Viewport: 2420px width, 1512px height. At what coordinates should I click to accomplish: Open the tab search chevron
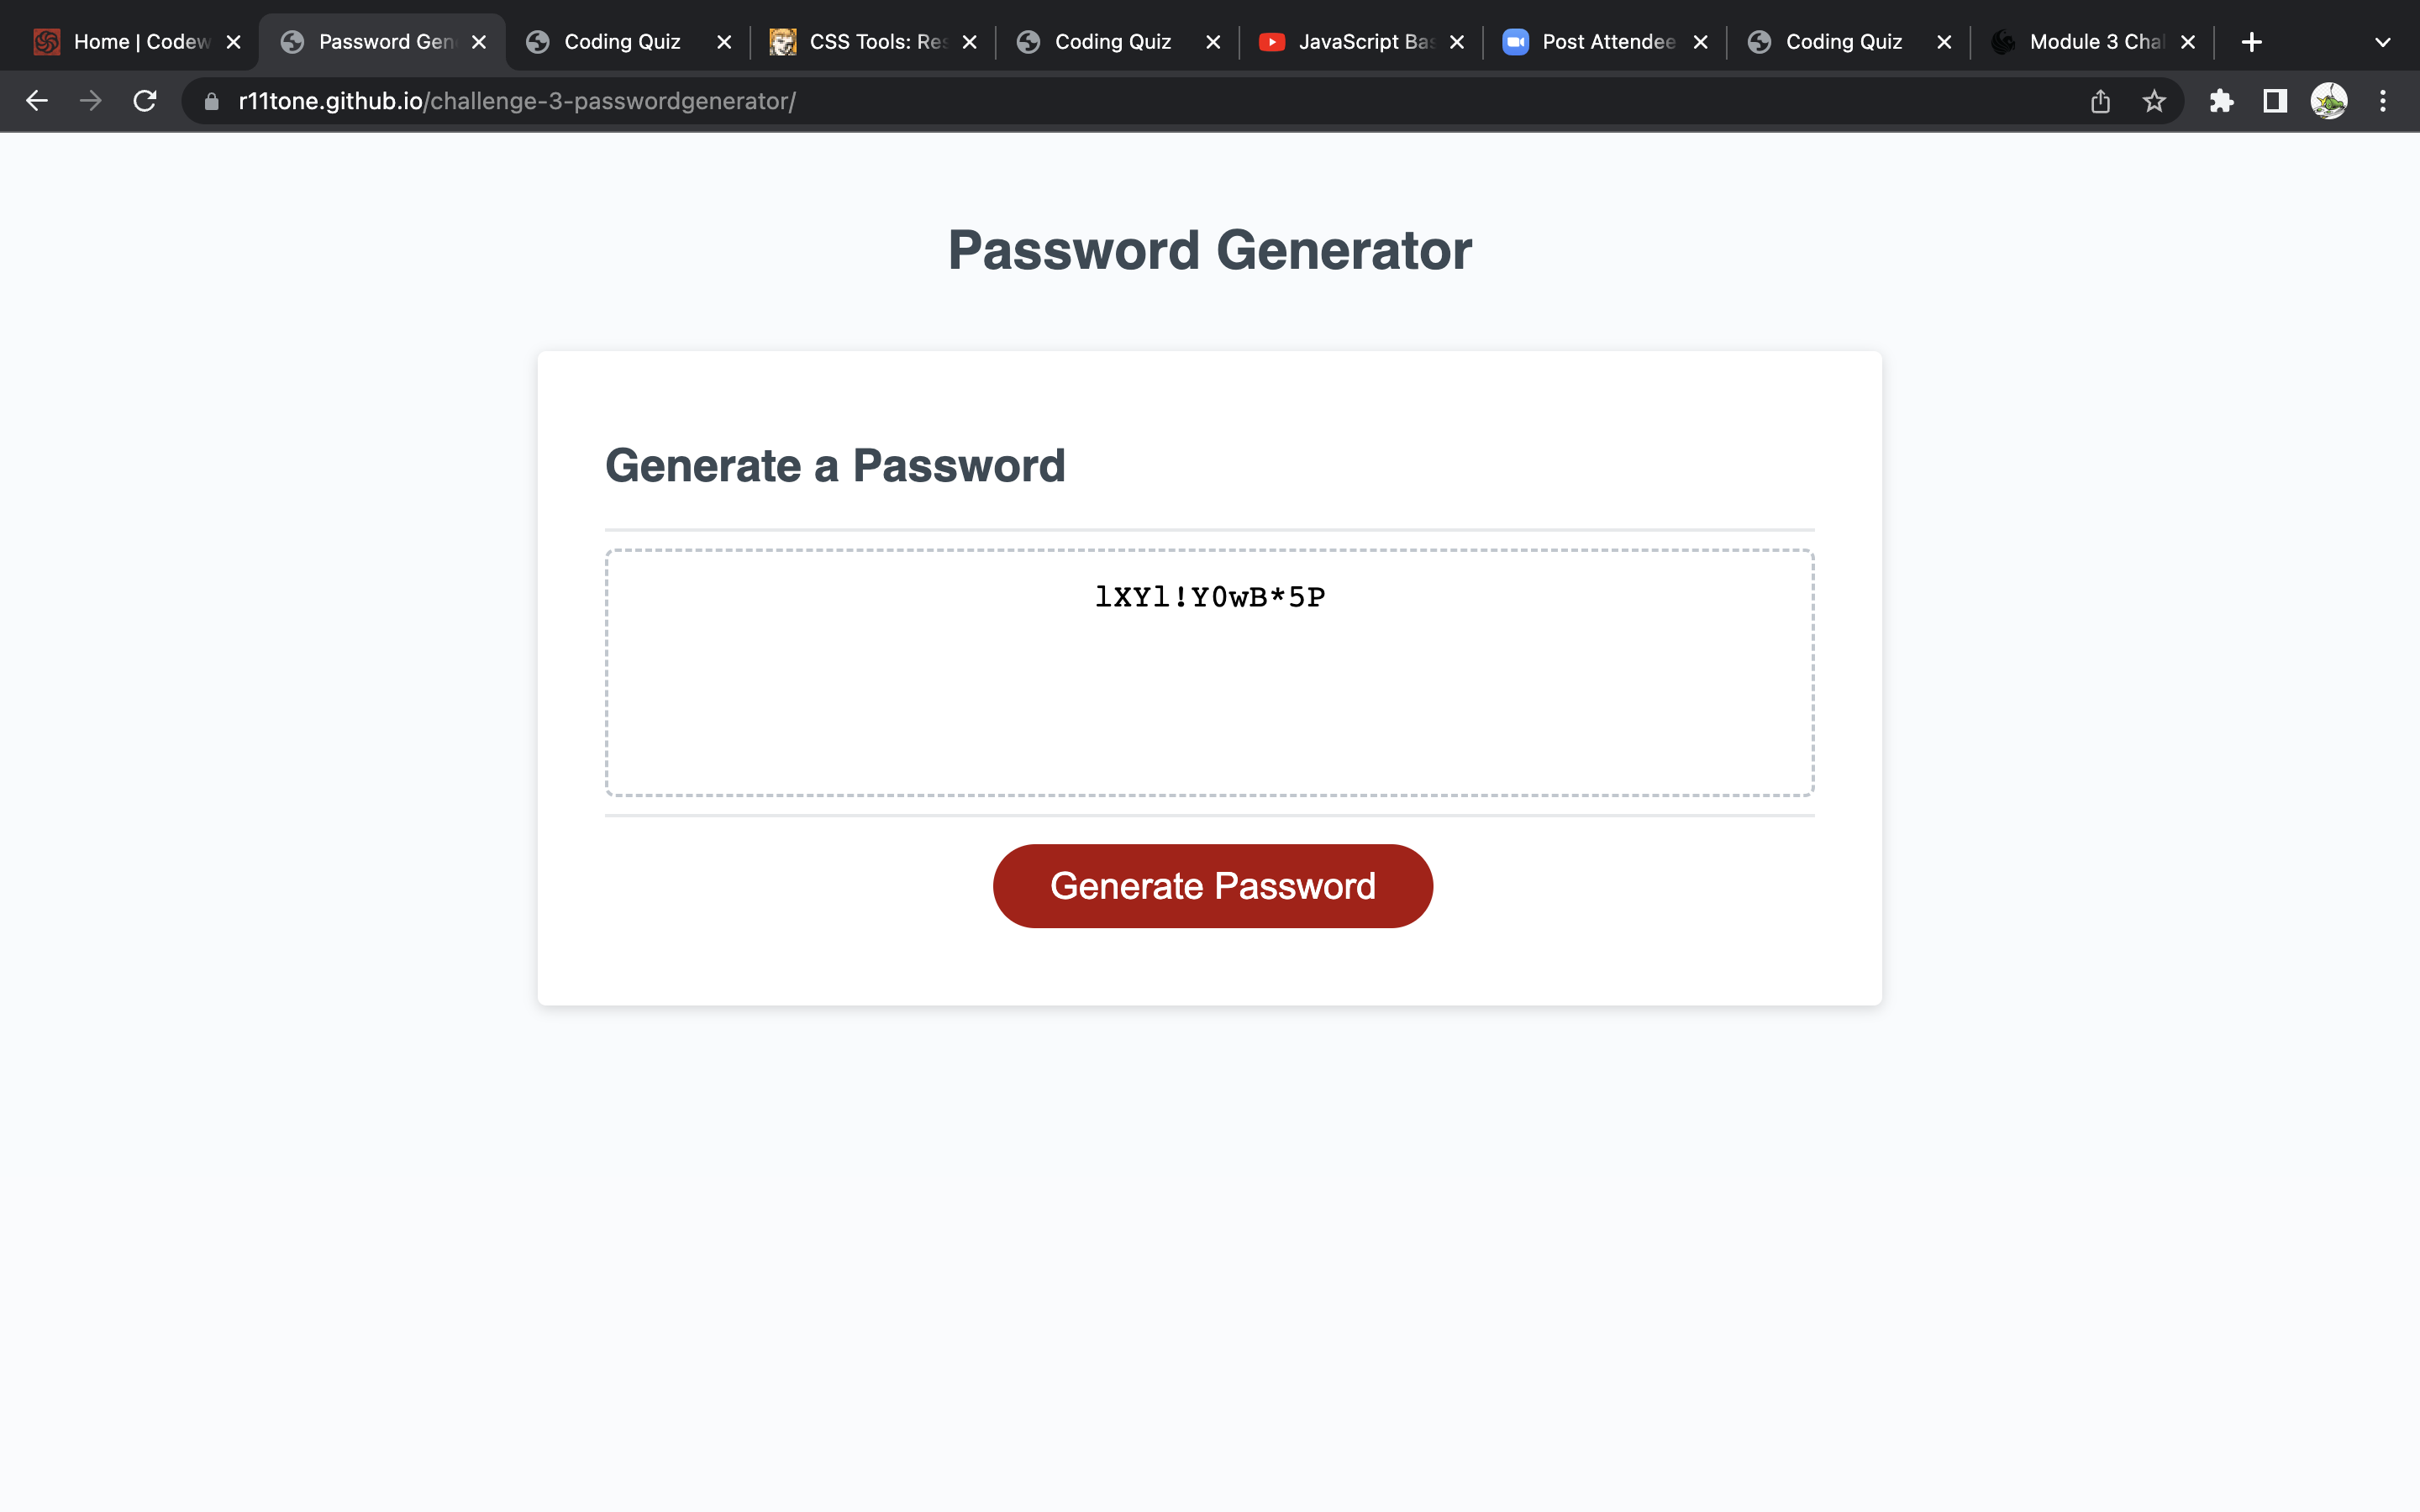point(2383,41)
